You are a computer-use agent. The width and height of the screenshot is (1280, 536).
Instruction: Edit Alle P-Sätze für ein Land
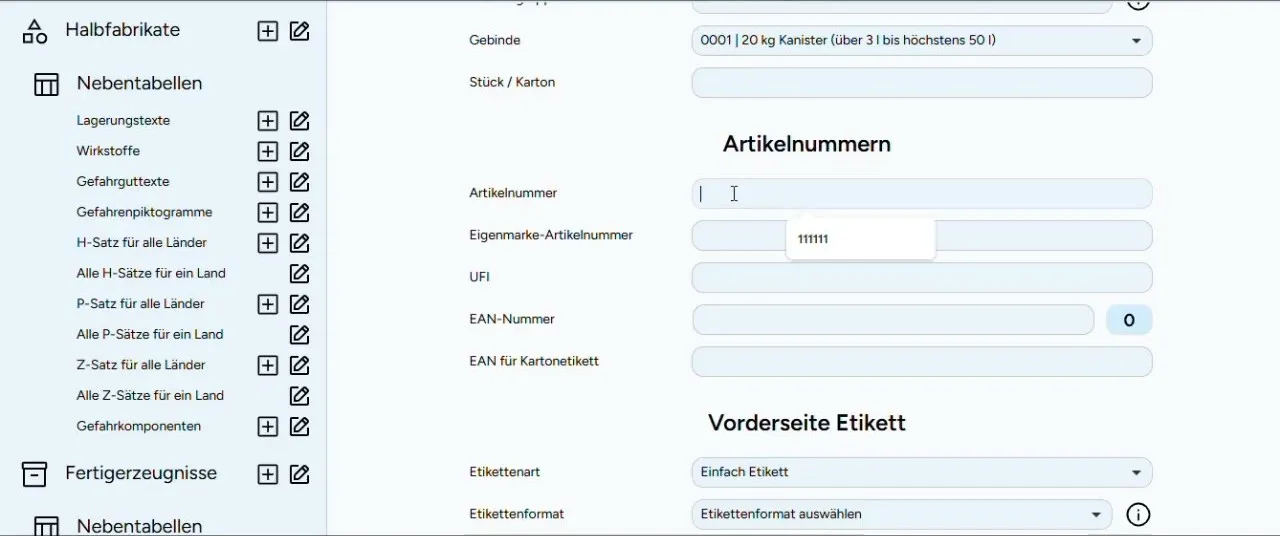(x=299, y=335)
